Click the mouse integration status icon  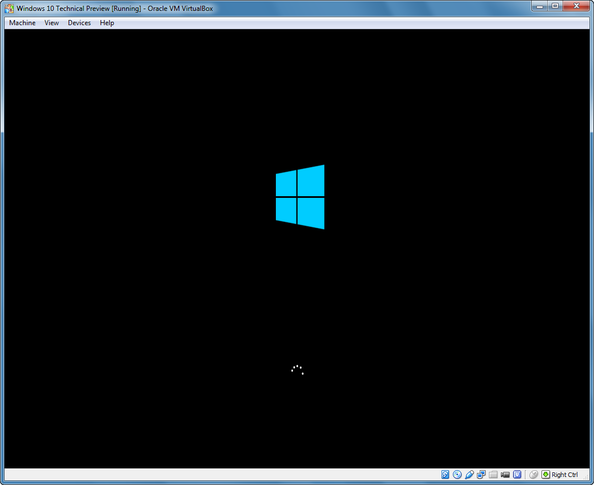click(533, 474)
